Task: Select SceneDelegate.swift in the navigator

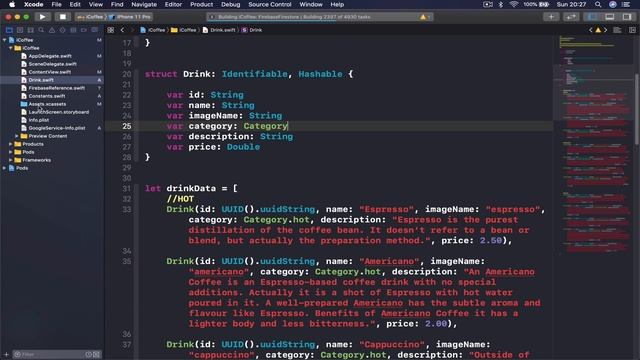Action: (x=52, y=64)
